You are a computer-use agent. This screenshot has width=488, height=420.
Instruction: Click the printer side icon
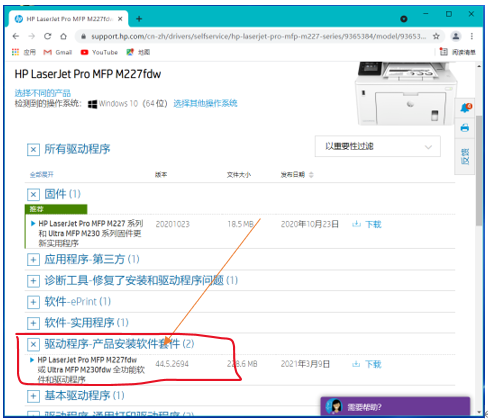[465, 128]
